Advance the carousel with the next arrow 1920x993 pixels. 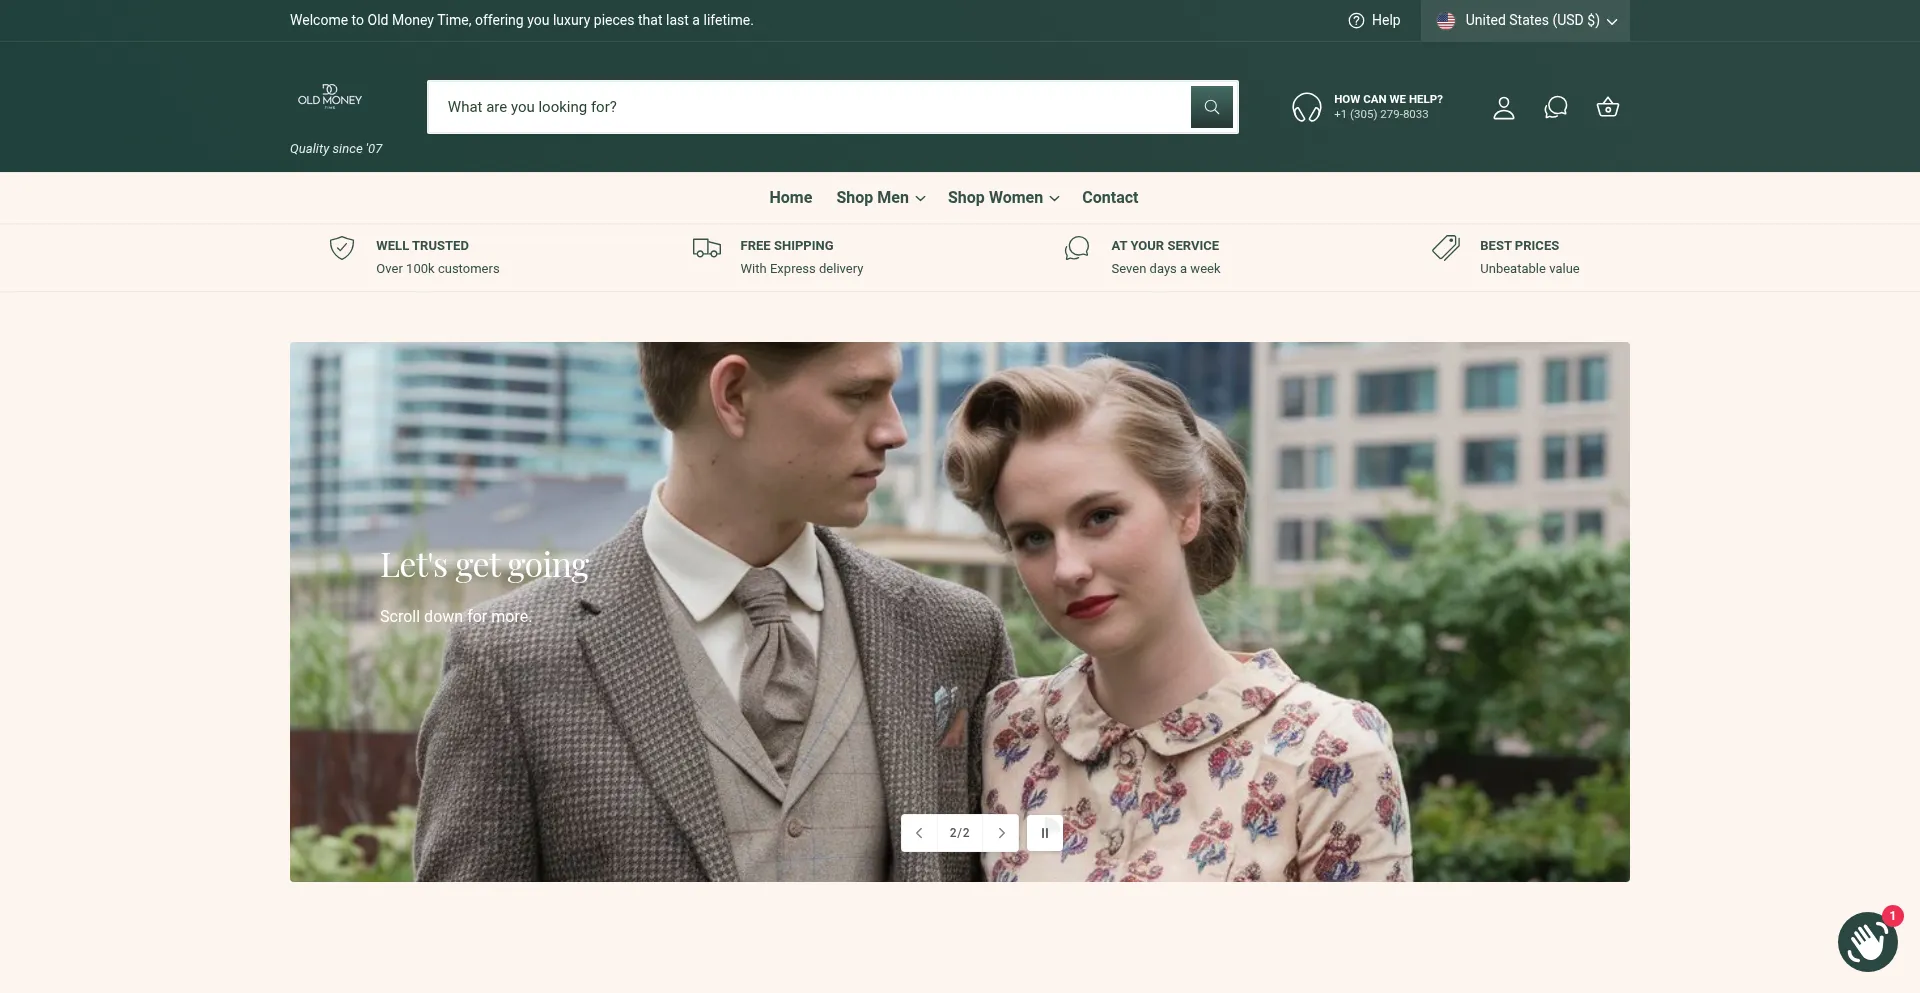coord(1001,832)
